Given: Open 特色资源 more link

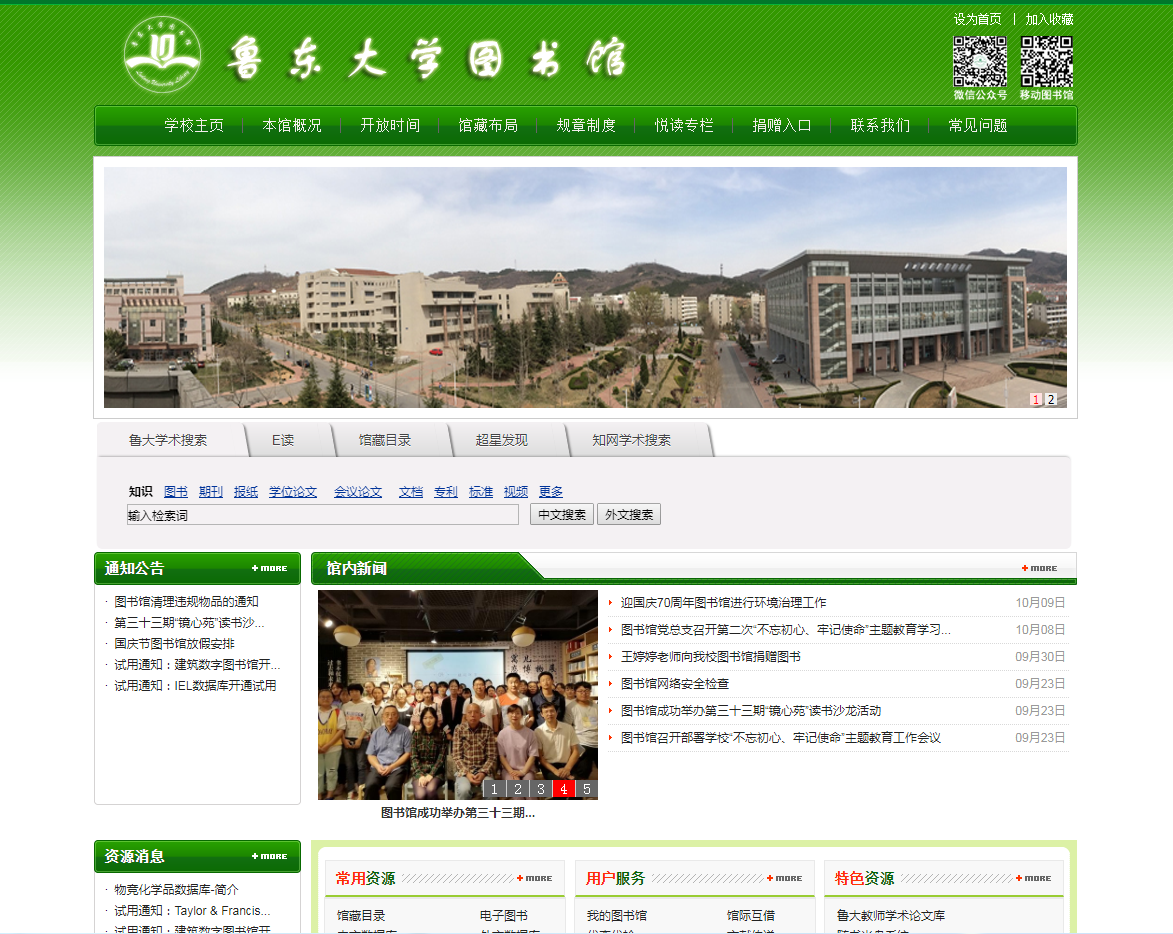Looking at the screenshot, I should point(1034,878).
